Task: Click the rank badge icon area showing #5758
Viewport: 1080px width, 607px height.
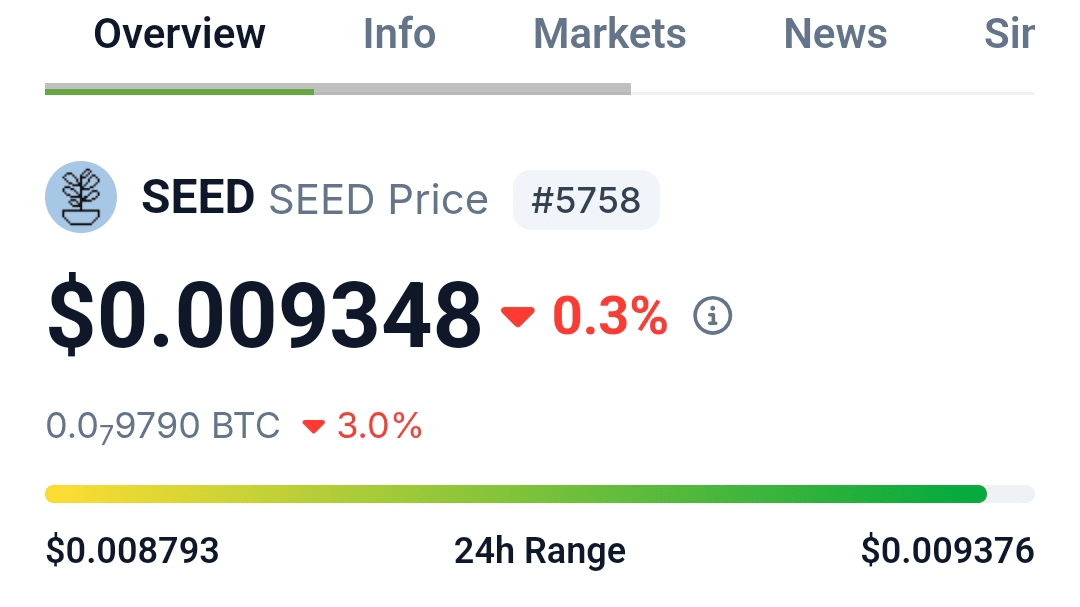Action: coord(586,199)
